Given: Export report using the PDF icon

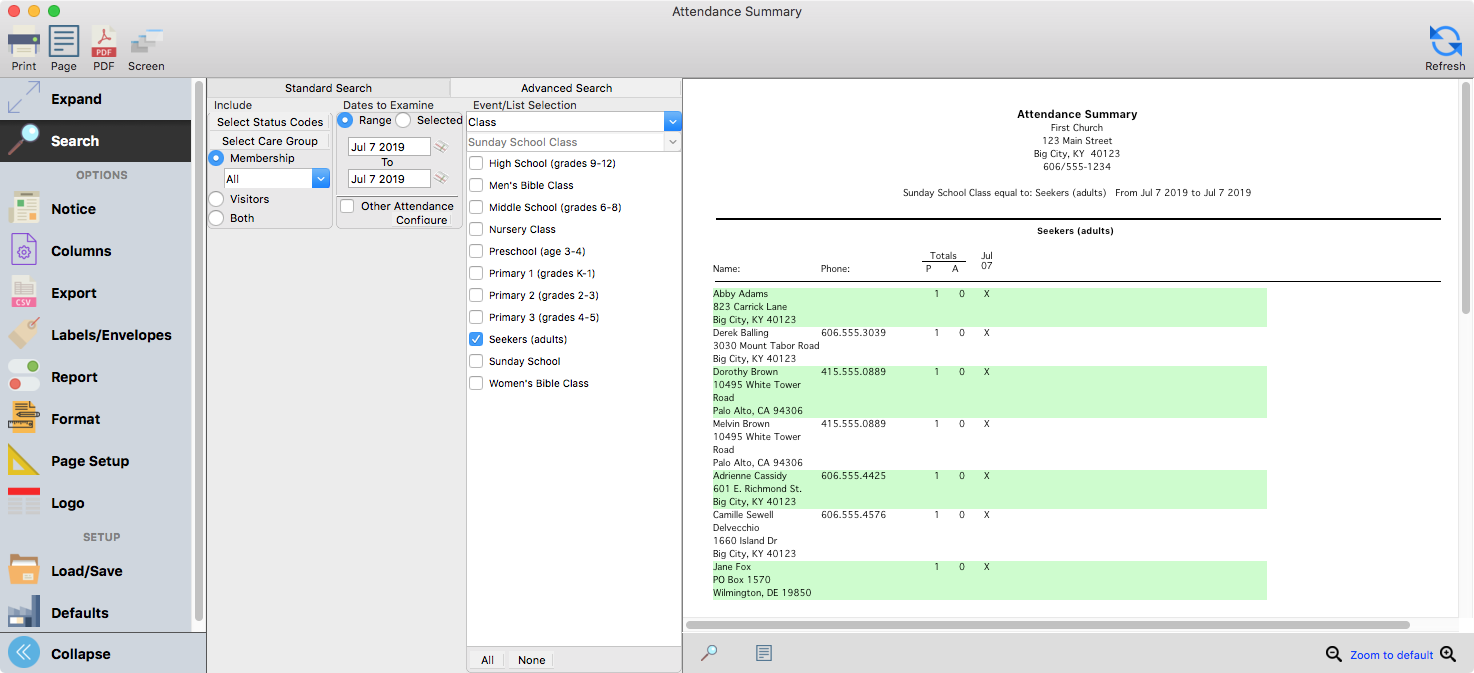Looking at the screenshot, I should [104, 43].
